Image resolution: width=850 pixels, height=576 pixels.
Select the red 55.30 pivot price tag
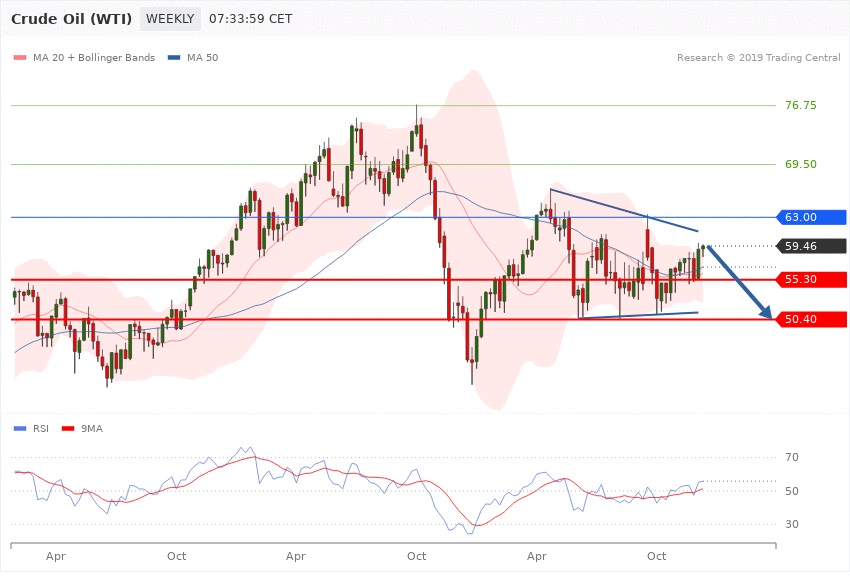click(x=813, y=280)
